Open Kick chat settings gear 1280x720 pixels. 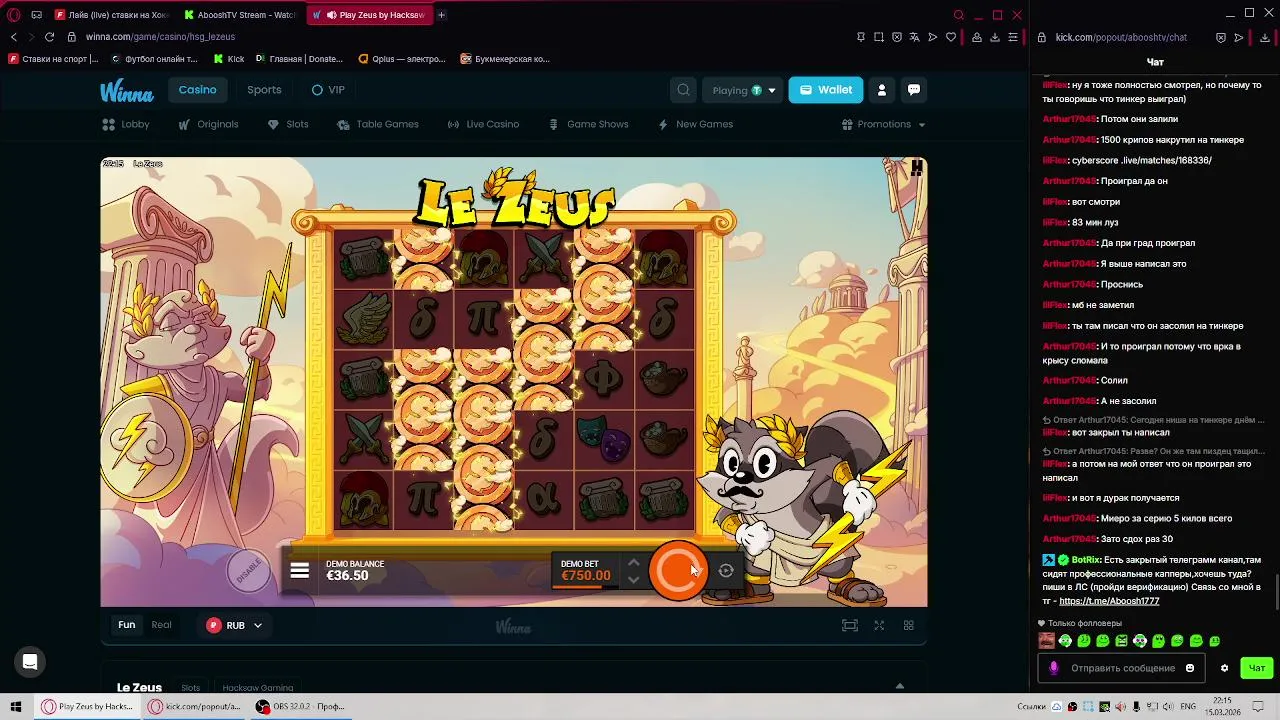pyautogui.click(x=1224, y=668)
